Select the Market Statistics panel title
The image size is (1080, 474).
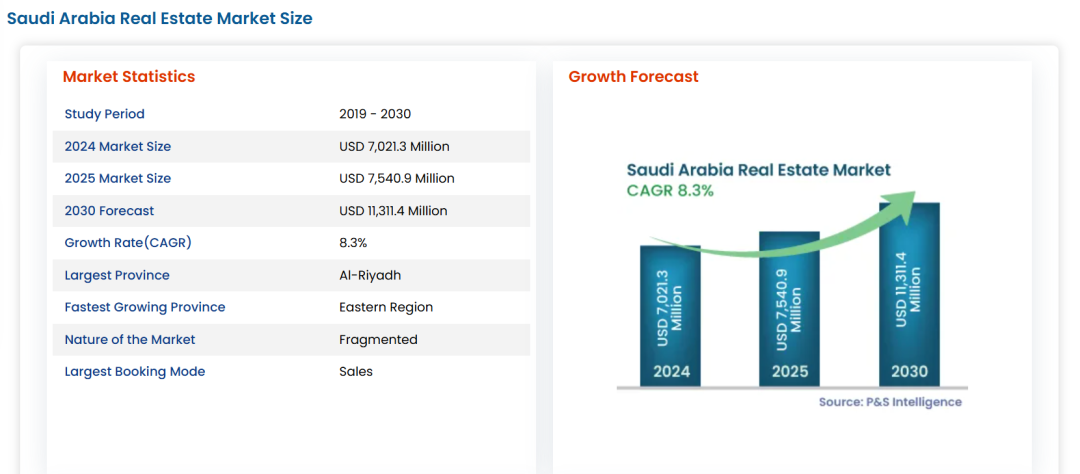pyautogui.click(x=129, y=77)
